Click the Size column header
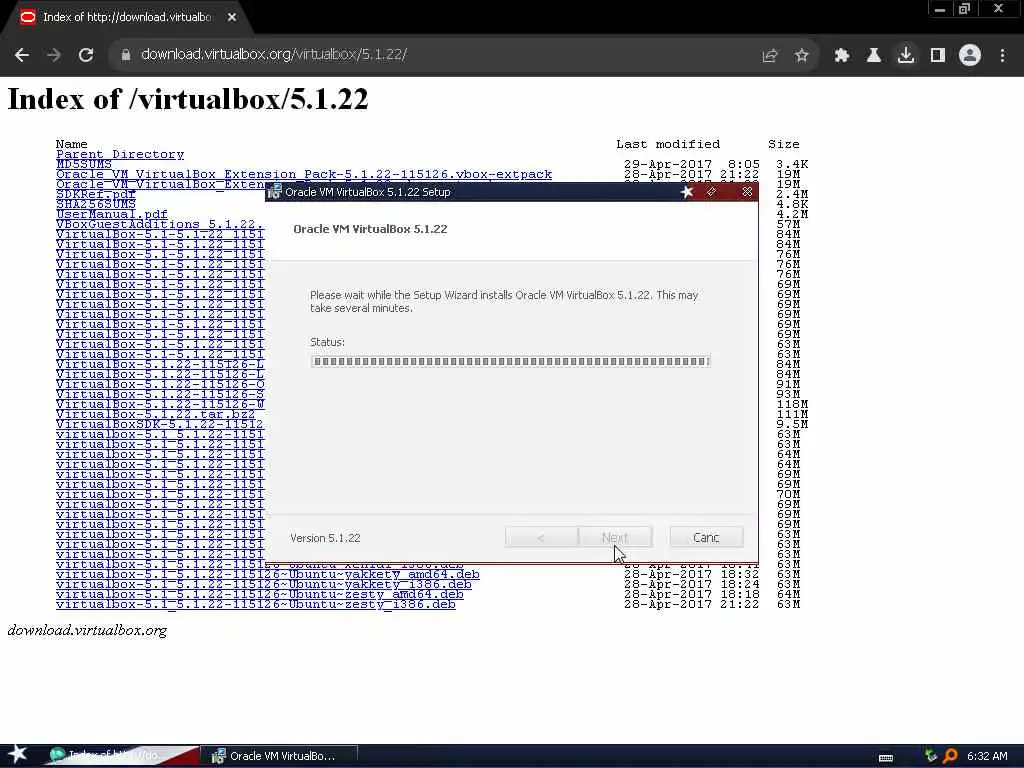 point(784,144)
